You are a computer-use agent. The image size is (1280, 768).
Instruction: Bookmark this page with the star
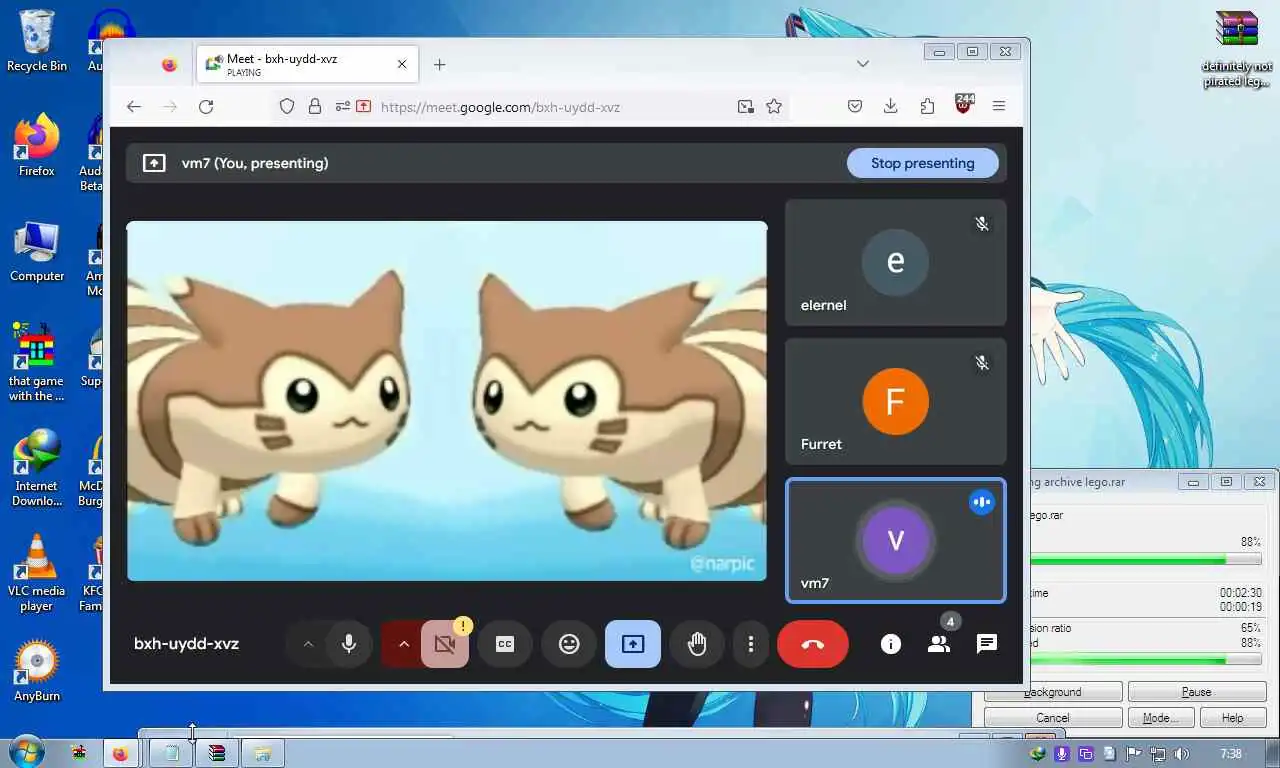[774, 107]
